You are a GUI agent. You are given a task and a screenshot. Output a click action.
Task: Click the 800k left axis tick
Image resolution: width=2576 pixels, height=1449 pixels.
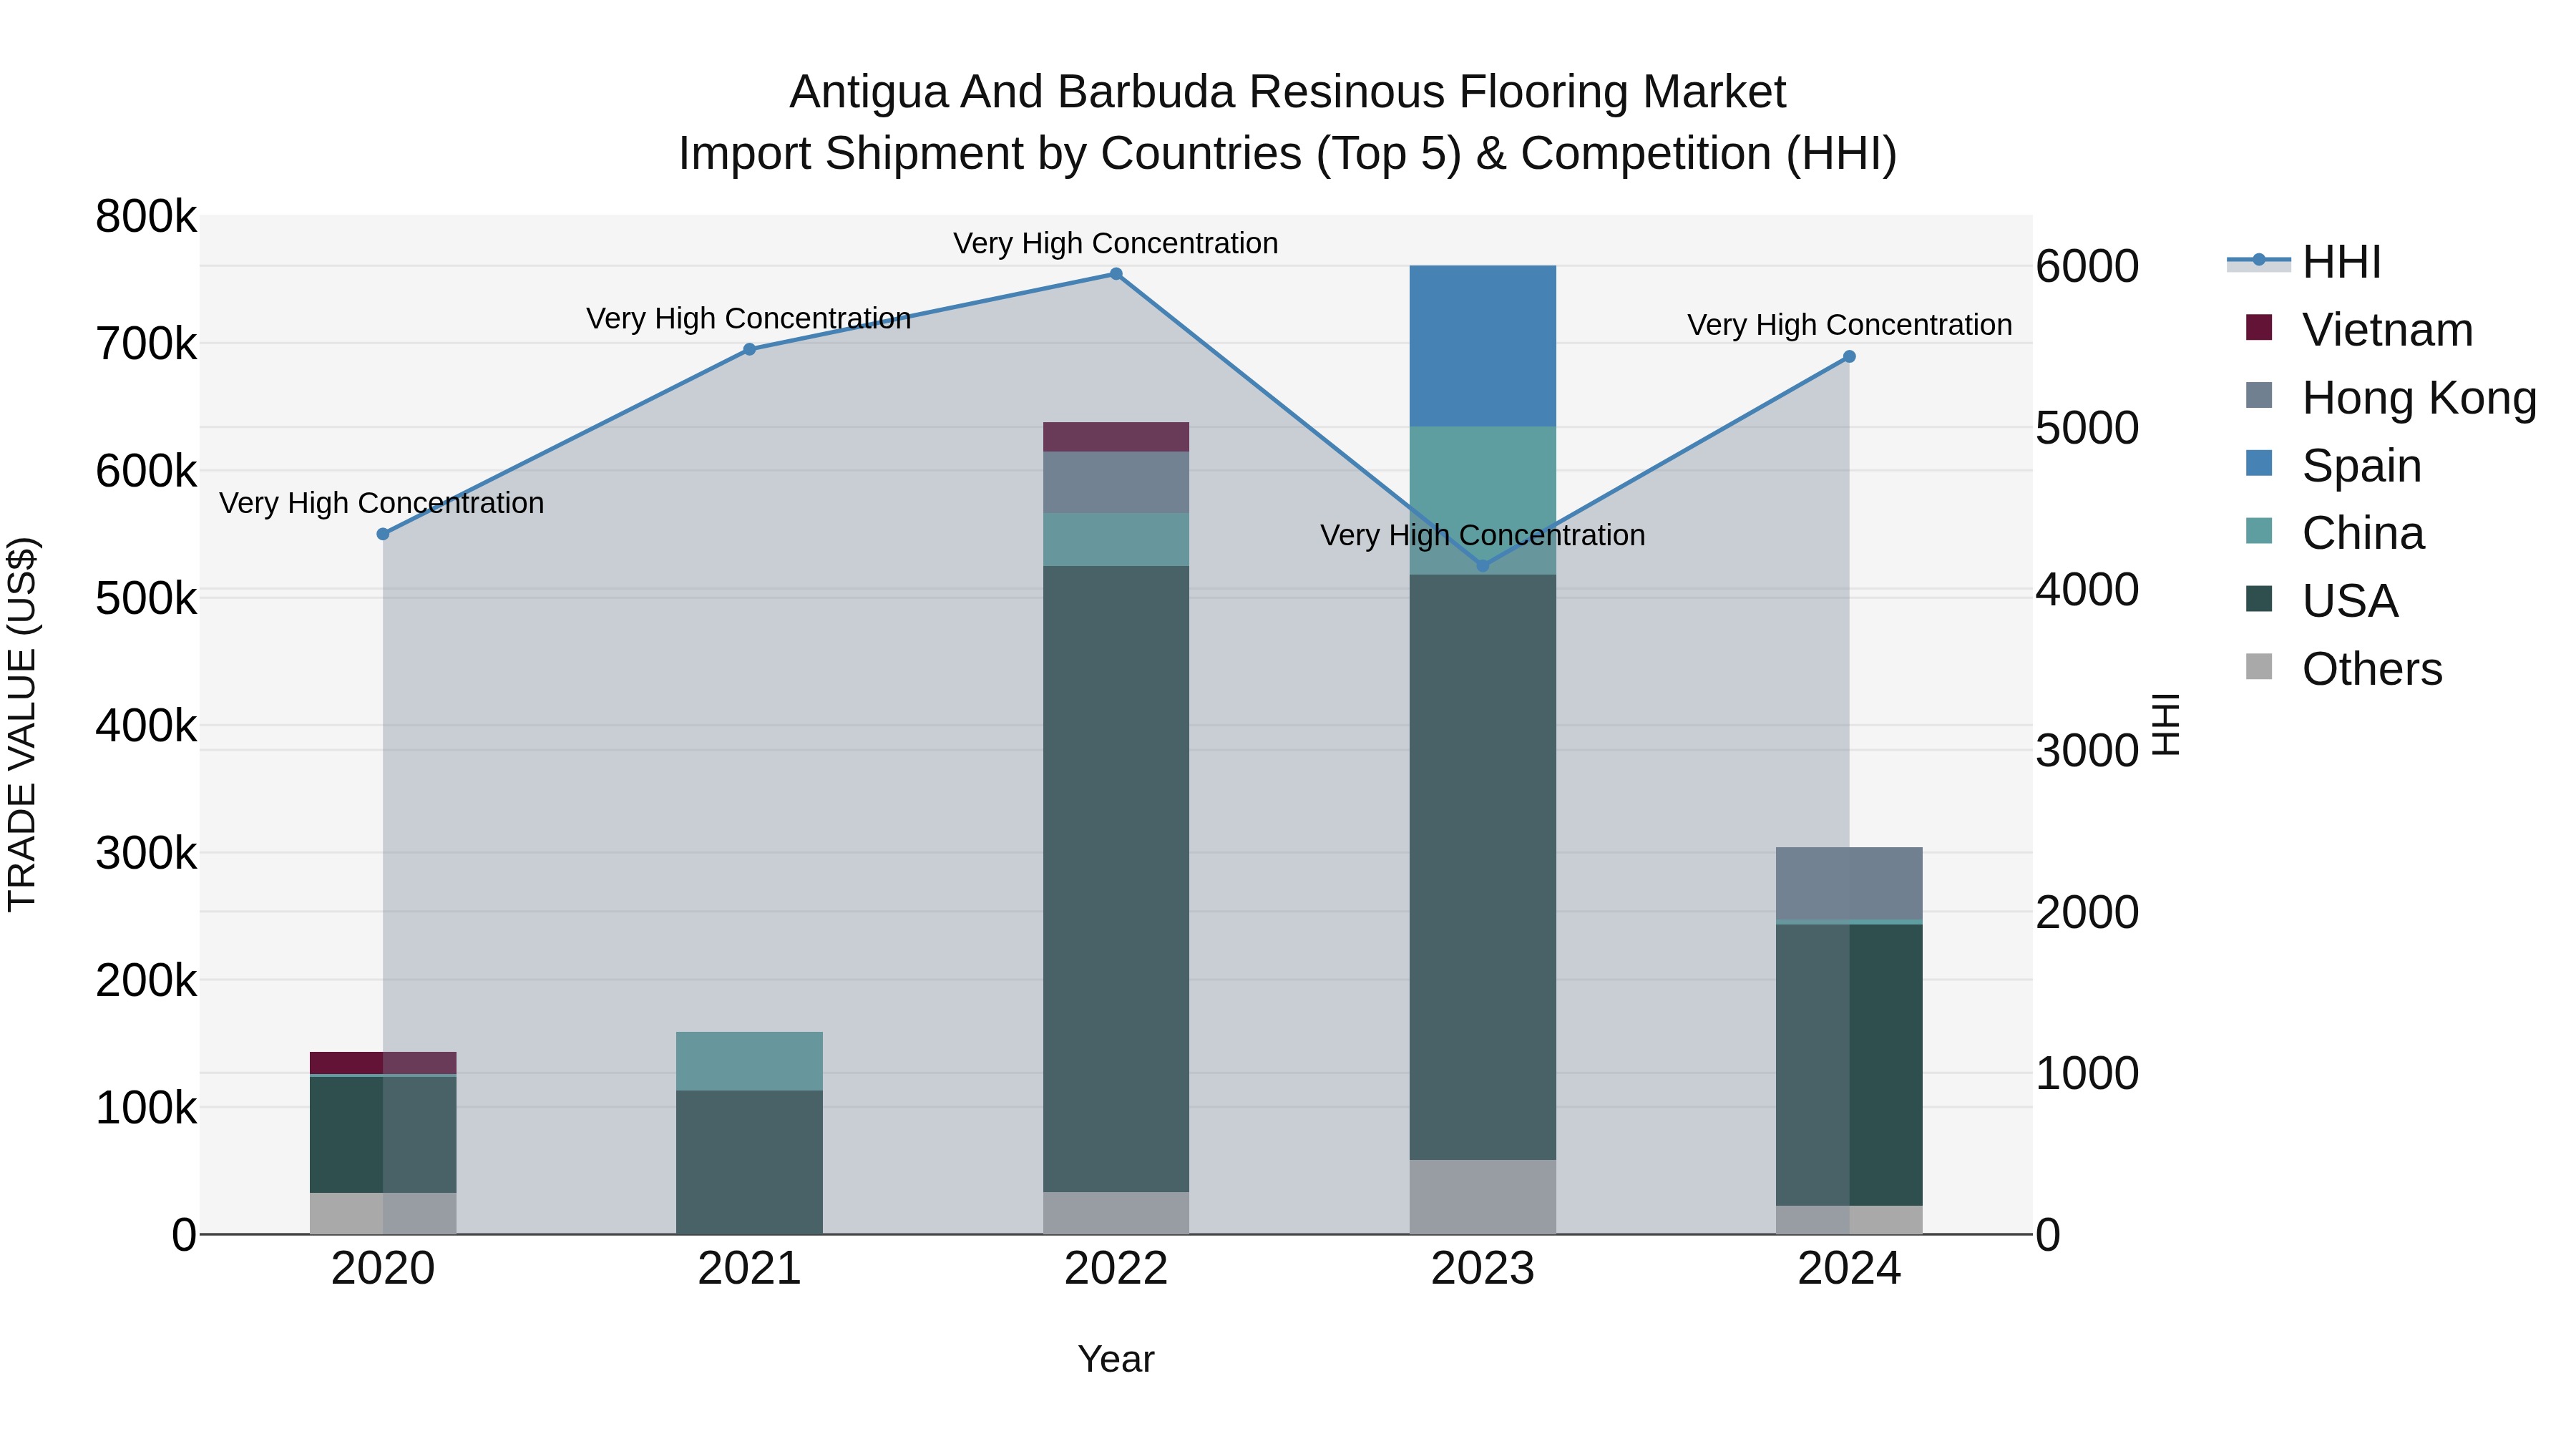click(146, 216)
